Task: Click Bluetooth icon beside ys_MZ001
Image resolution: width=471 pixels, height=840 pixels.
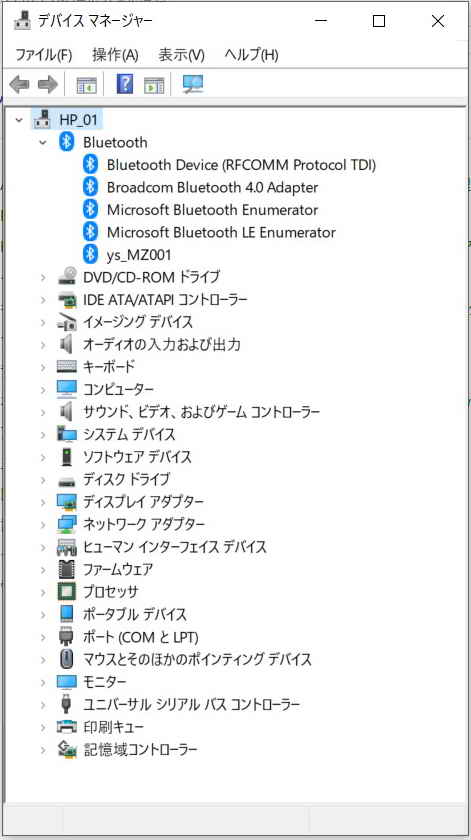Action: [x=91, y=254]
